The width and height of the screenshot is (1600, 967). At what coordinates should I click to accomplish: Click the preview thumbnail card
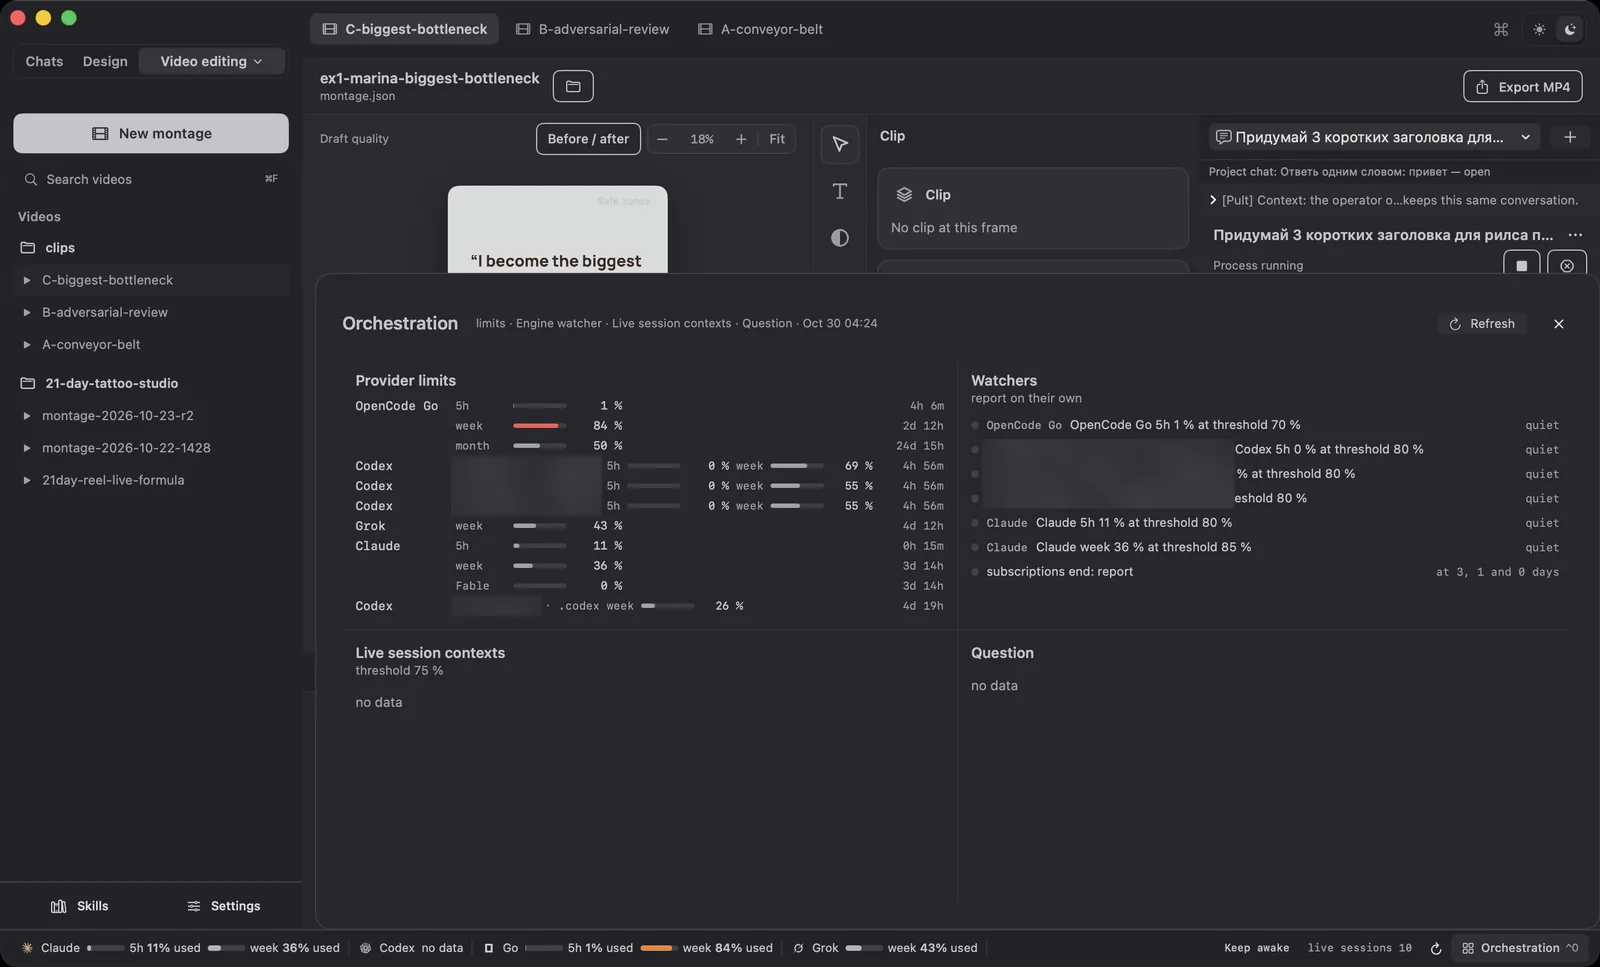557,229
